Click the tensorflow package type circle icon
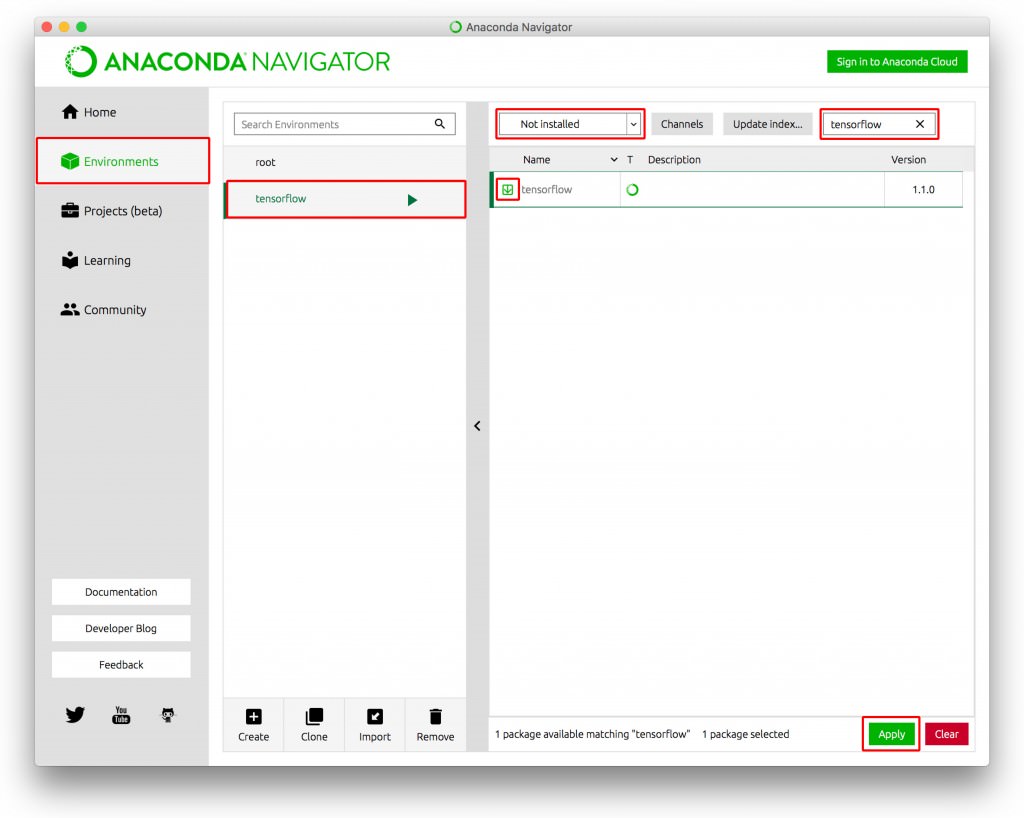The height and width of the screenshot is (818, 1024). point(632,190)
